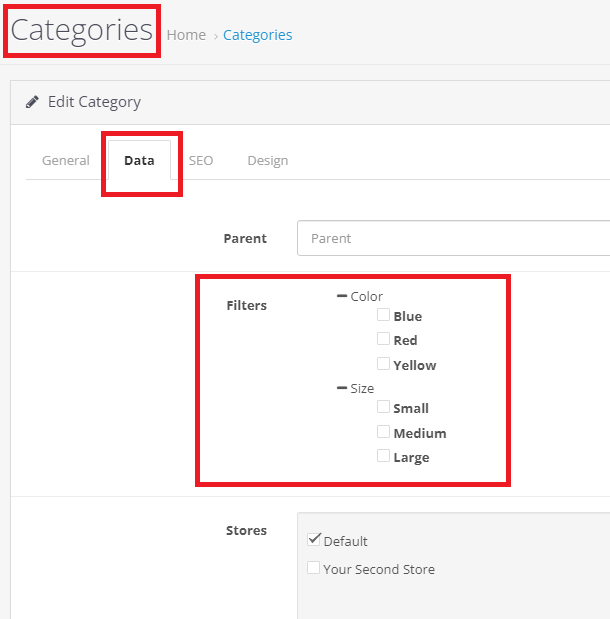Open the Design tab

[x=267, y=160]
